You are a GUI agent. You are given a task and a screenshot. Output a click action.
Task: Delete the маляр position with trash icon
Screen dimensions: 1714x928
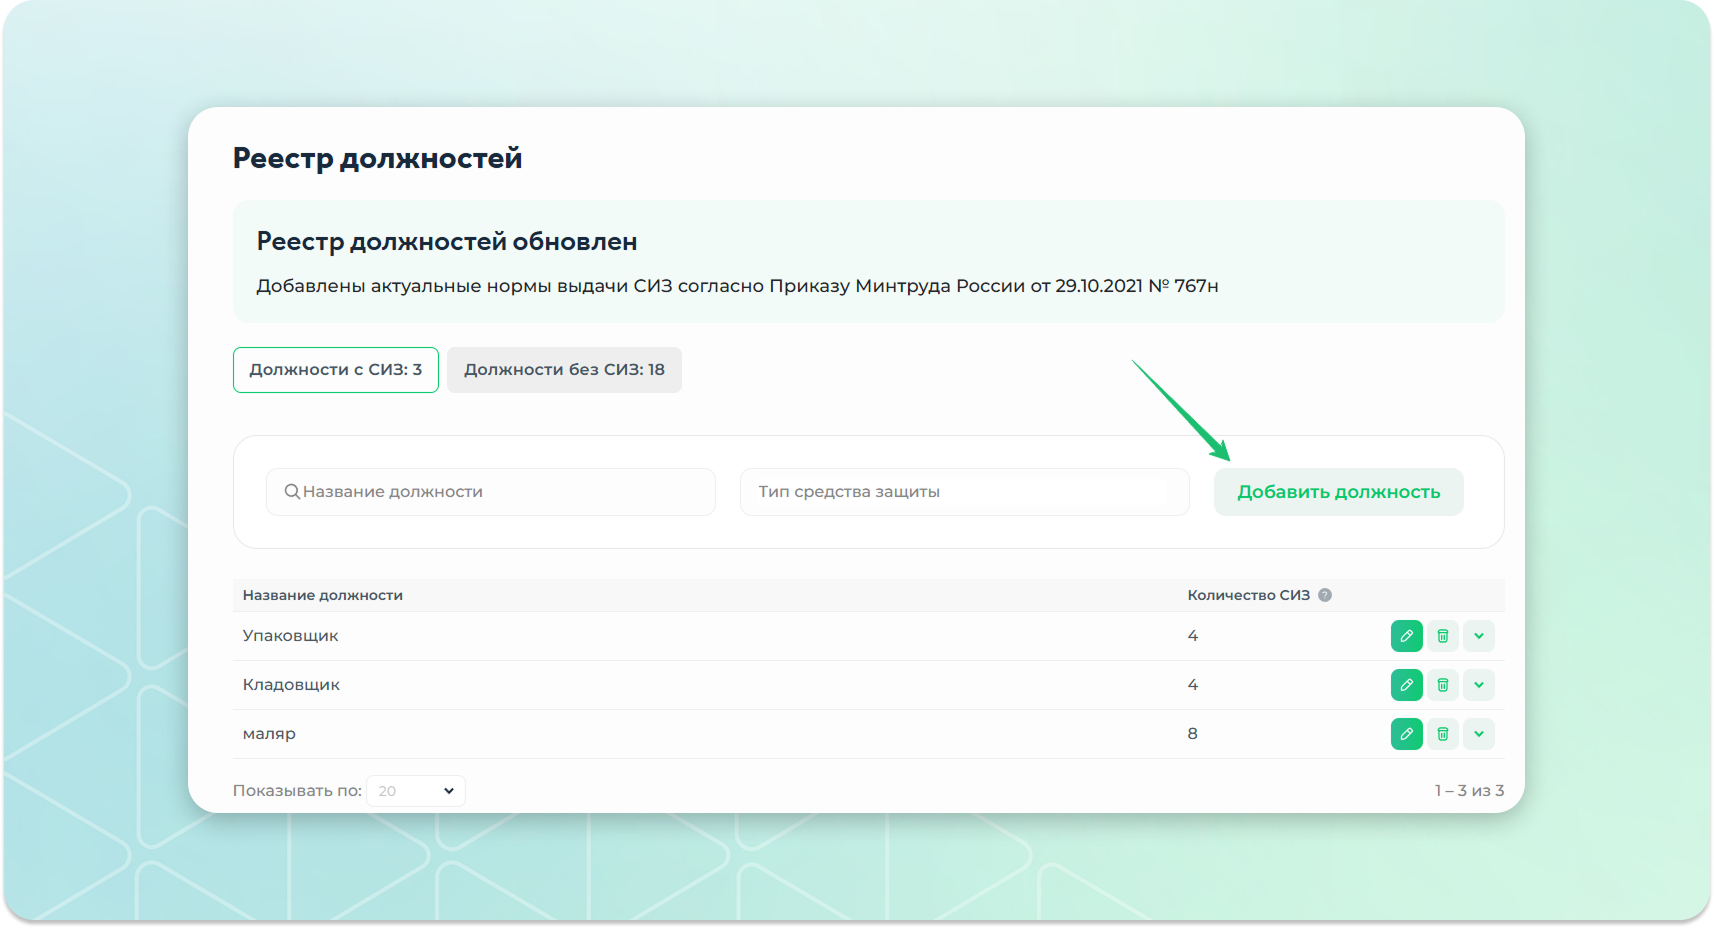pyautogui.click(x=1442, y=734)
